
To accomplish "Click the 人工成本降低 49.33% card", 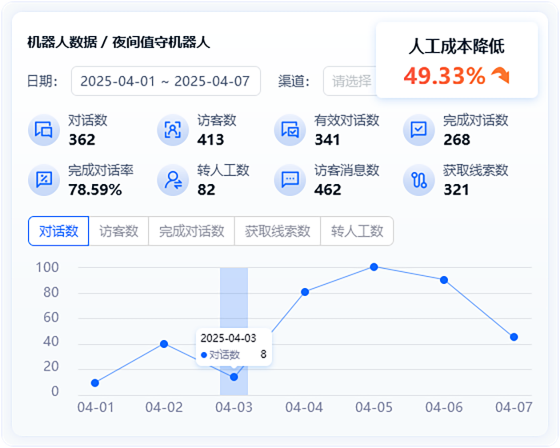I will tap(457, 60).
